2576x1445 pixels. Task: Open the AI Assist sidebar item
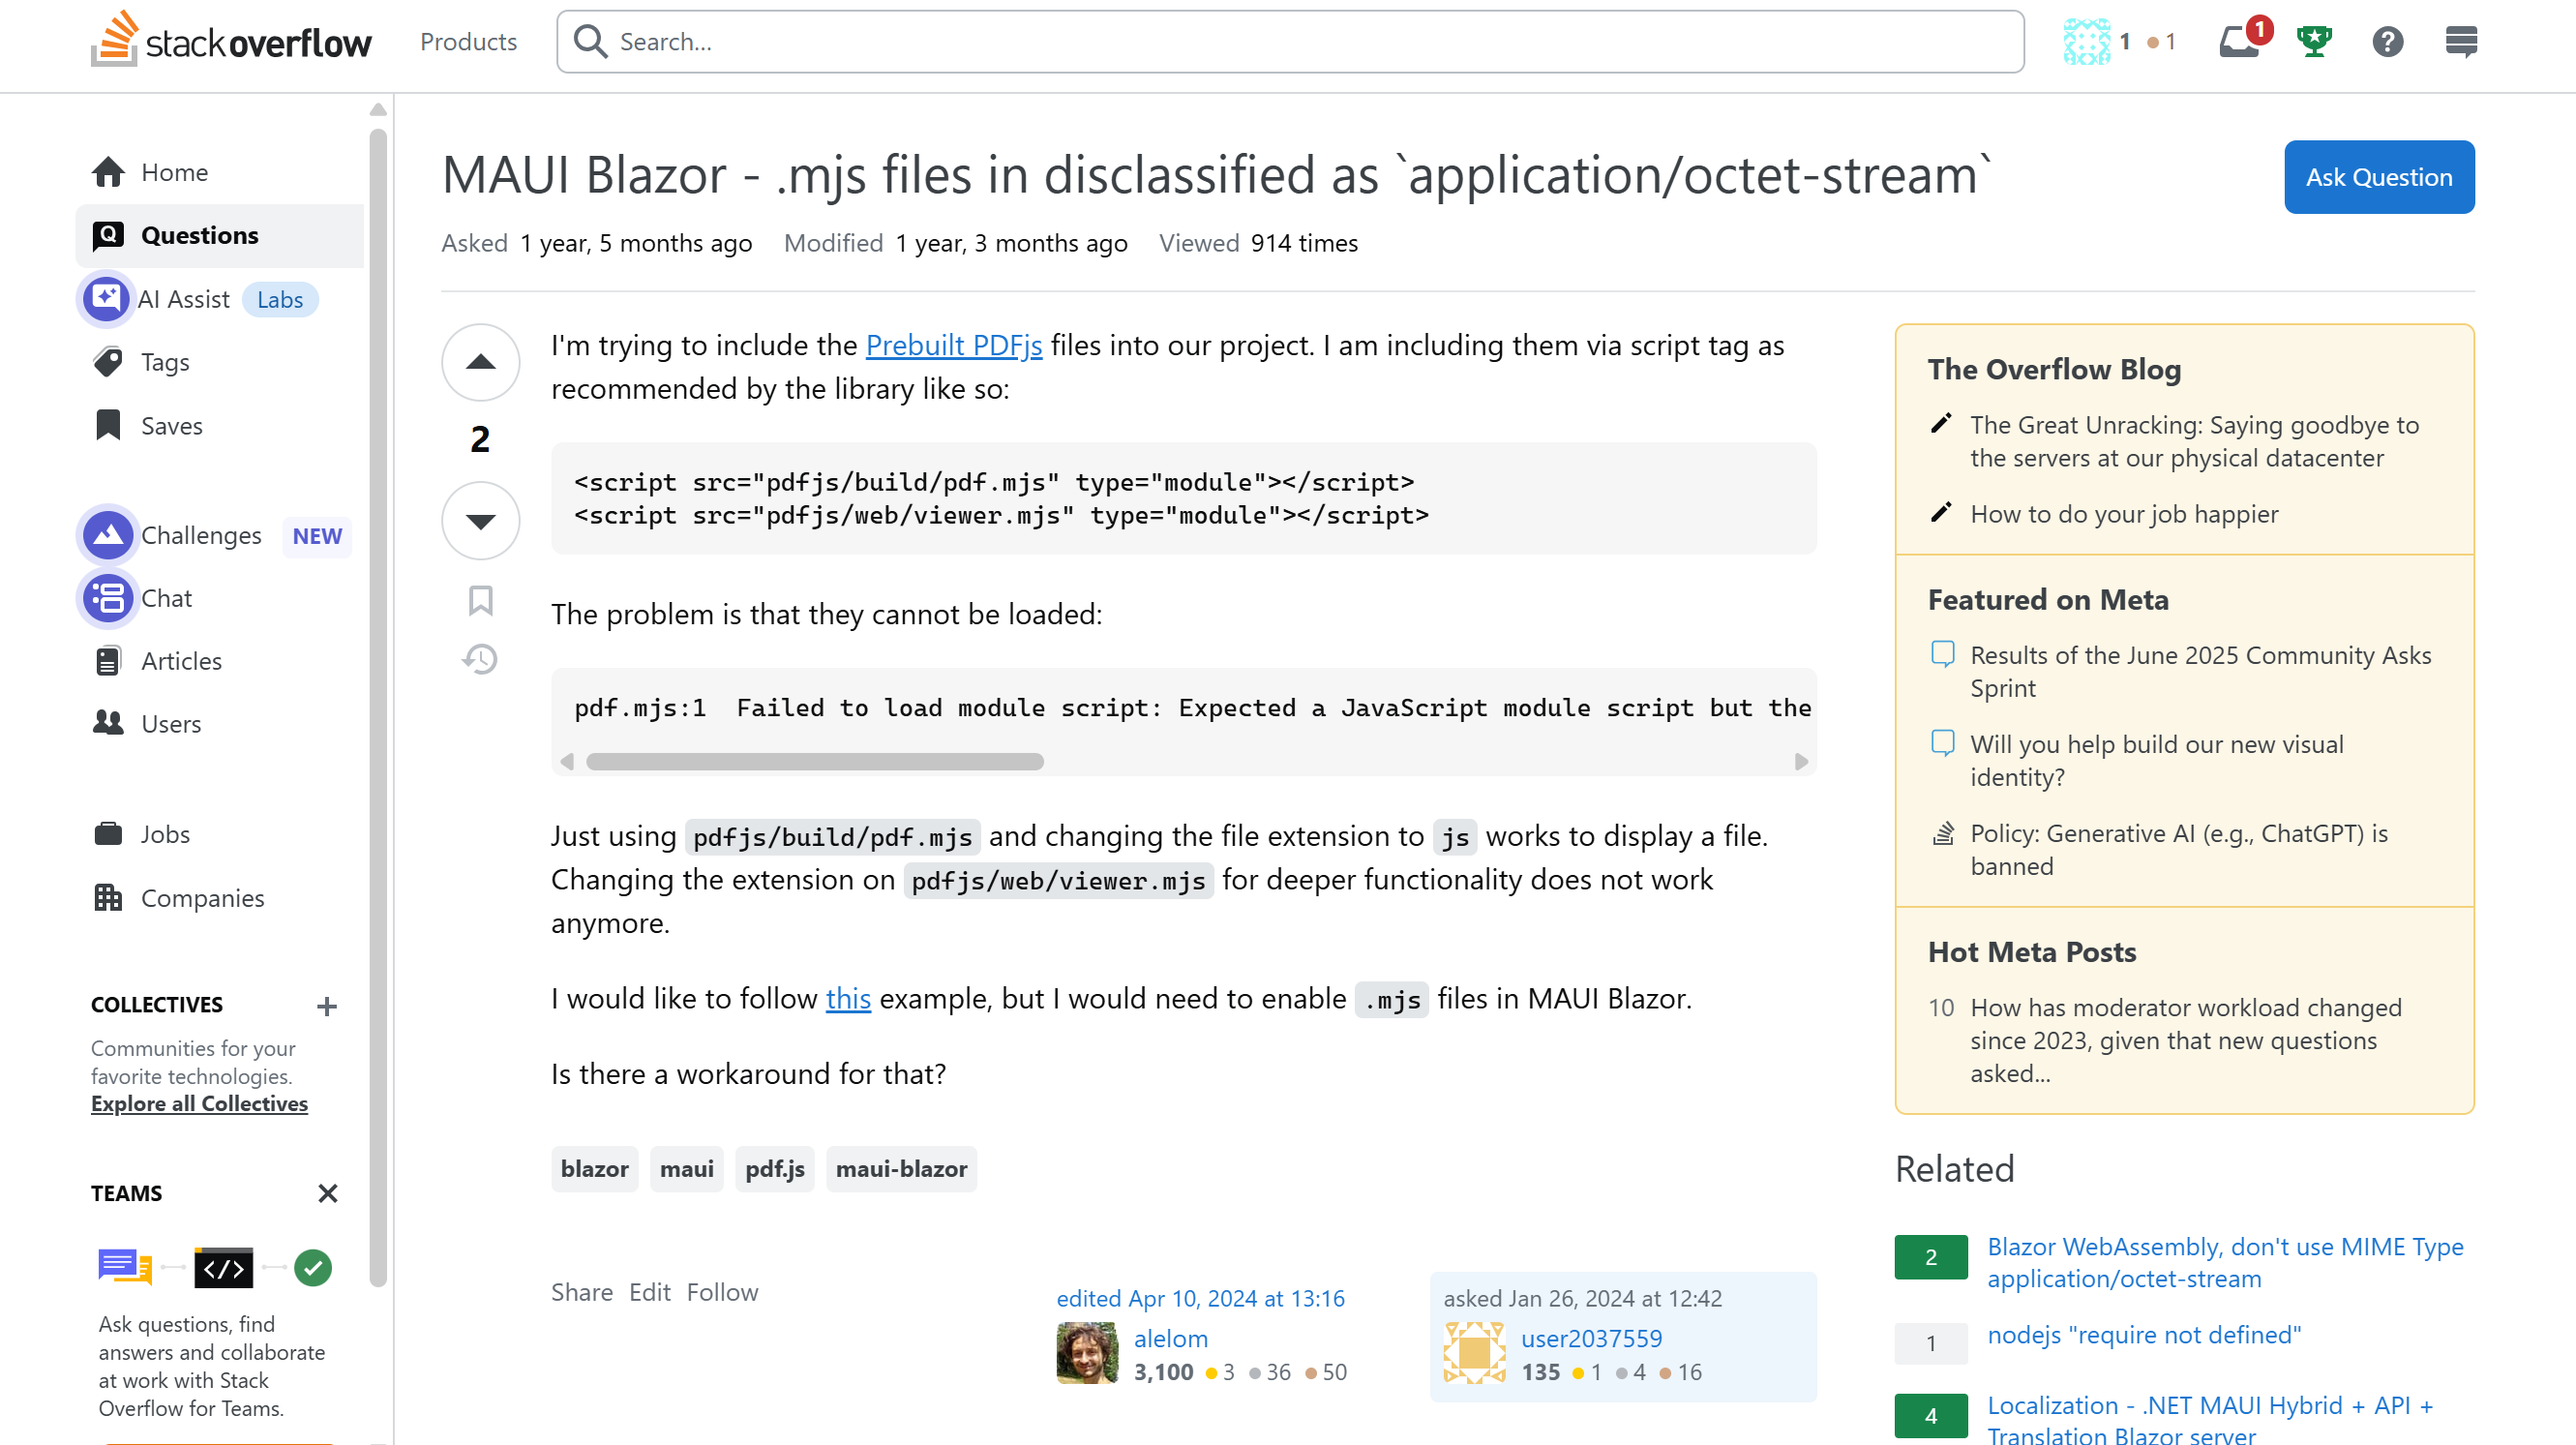pos(183,299)
